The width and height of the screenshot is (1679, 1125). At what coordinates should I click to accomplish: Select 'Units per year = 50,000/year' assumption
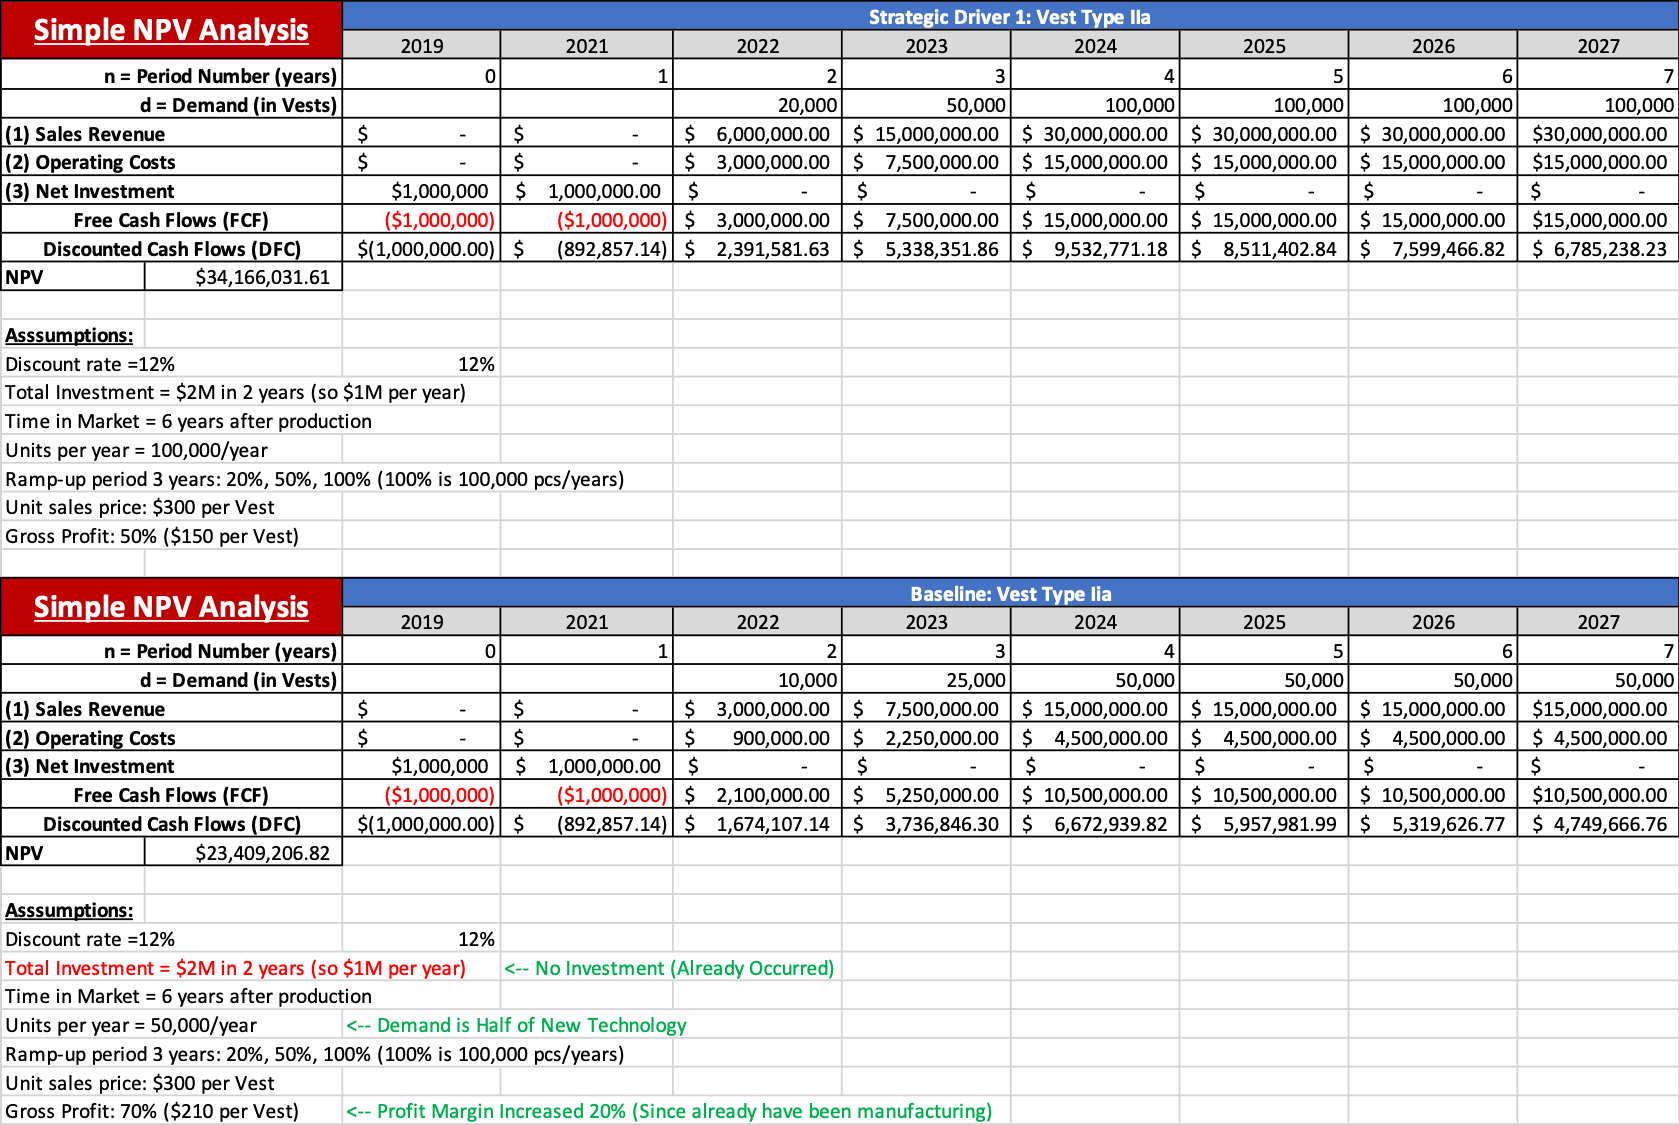(131, 1025)
